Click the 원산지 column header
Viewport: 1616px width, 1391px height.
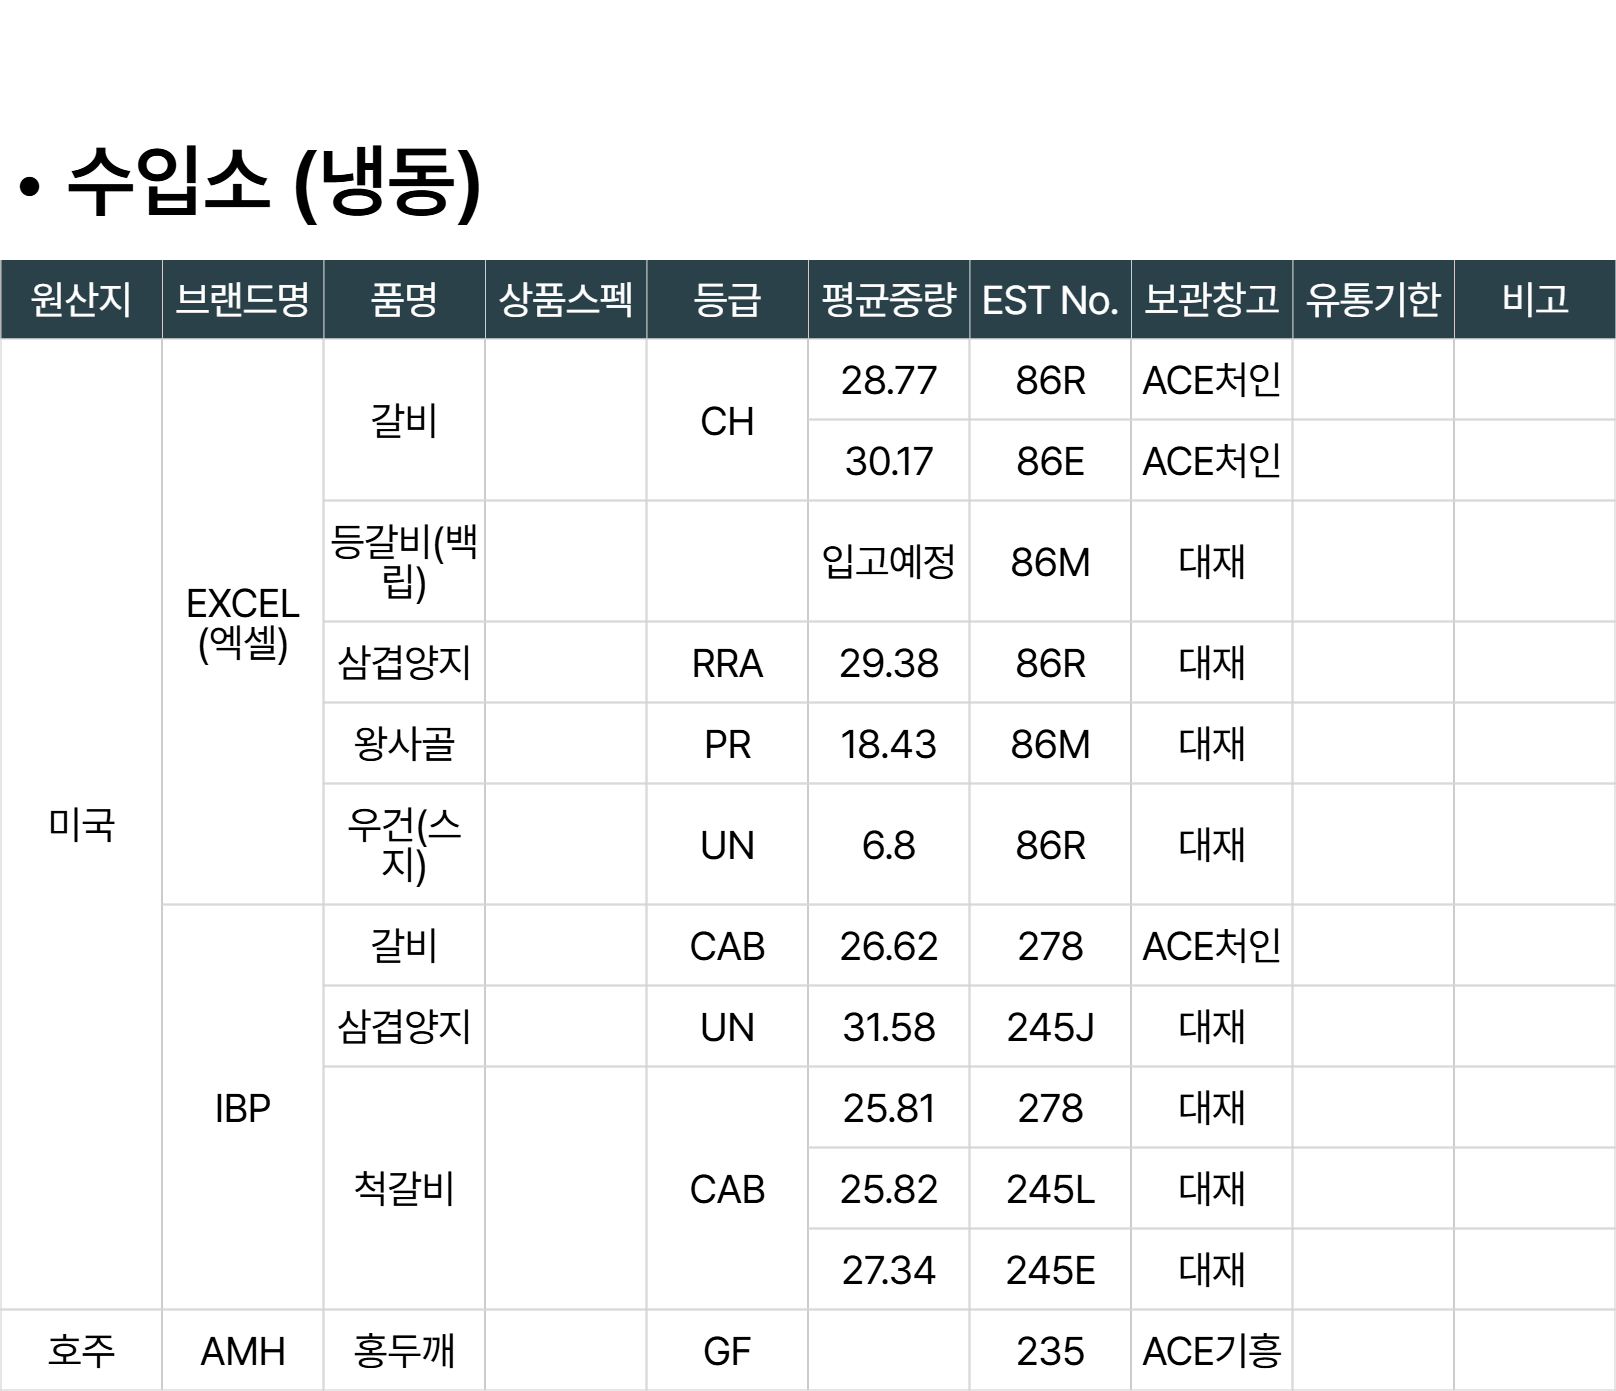(x=81, y=299)
